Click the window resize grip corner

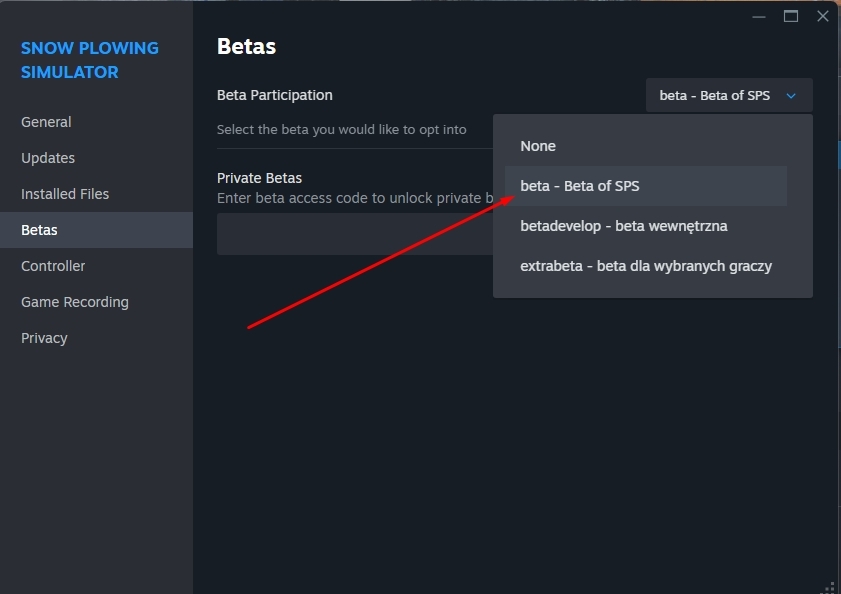pos(829,585)
